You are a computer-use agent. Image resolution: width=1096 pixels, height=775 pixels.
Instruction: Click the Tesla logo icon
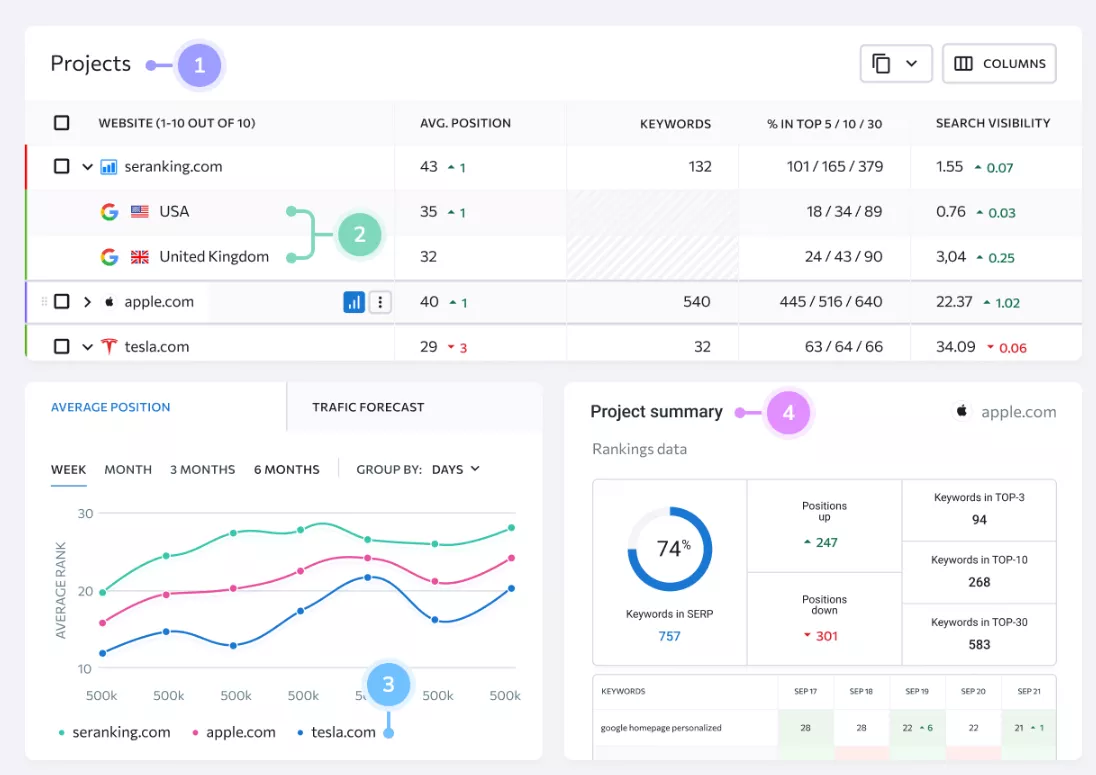tap(109, 347)
